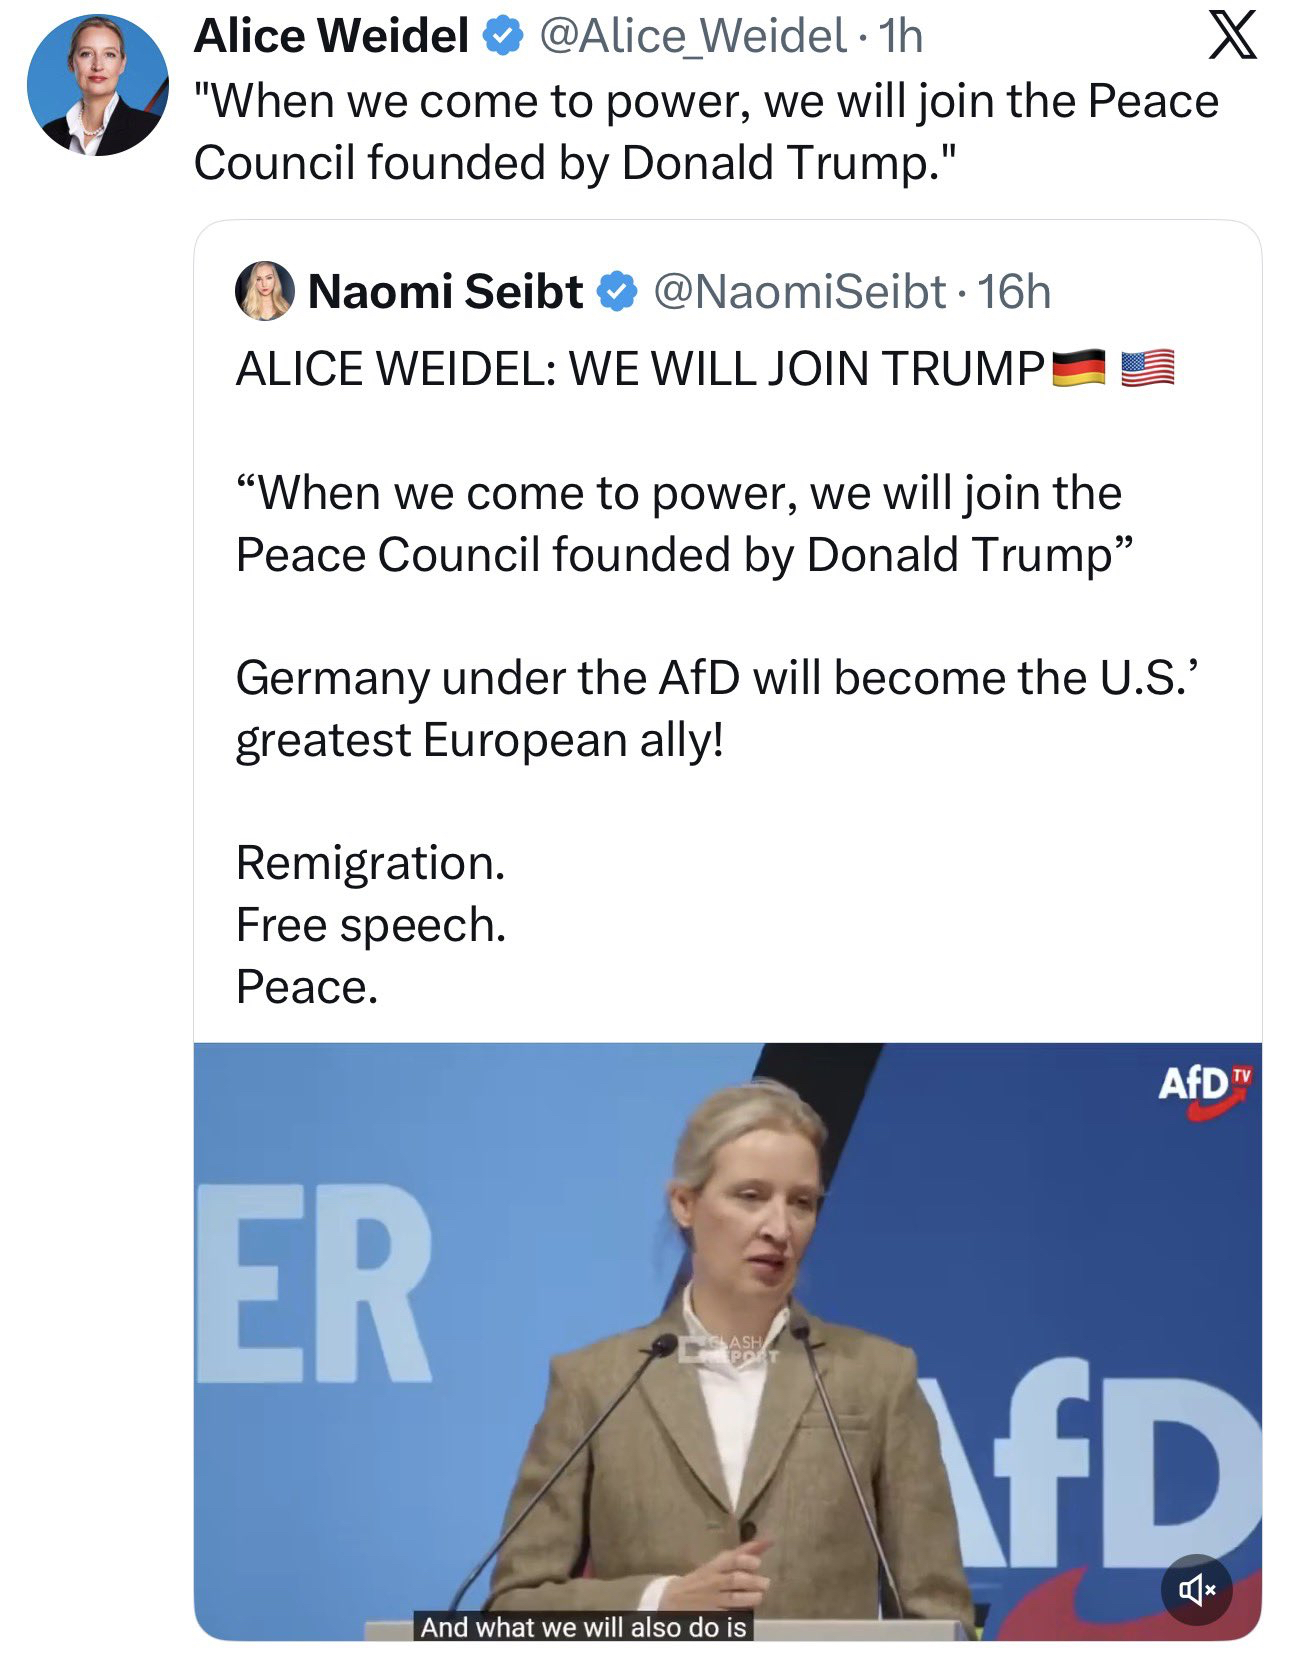The width and height of the screenshot is (1290, 1661).
Task: Click the US flag emoji
Action: point(1147,368)
